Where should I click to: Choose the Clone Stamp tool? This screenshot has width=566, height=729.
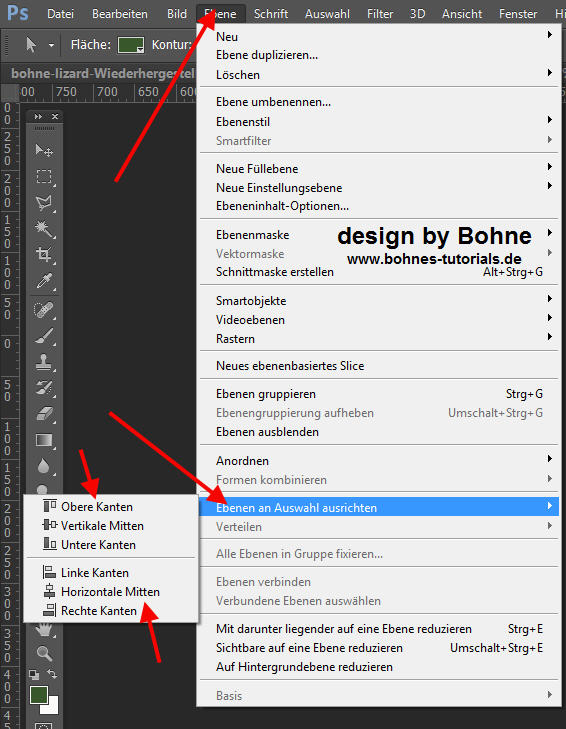(x=44, y=362)
